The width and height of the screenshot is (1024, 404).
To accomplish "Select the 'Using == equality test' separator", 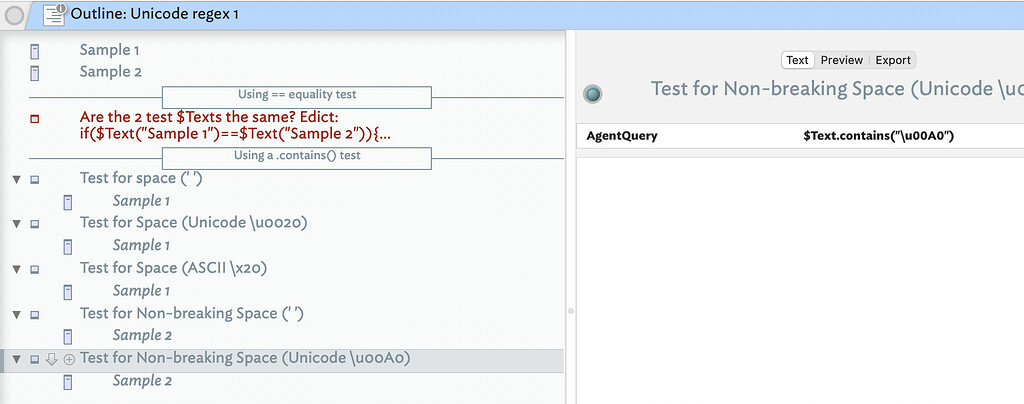I will [297, 96].
